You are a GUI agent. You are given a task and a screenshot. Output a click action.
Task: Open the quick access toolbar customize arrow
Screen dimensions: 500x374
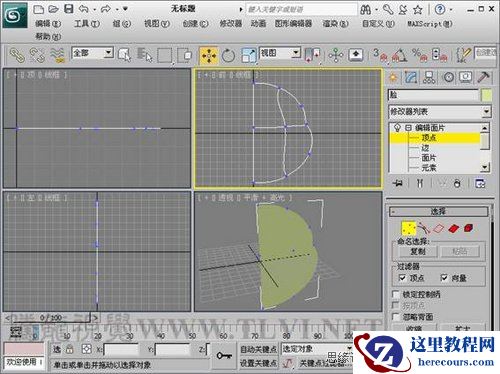point(125,8)
